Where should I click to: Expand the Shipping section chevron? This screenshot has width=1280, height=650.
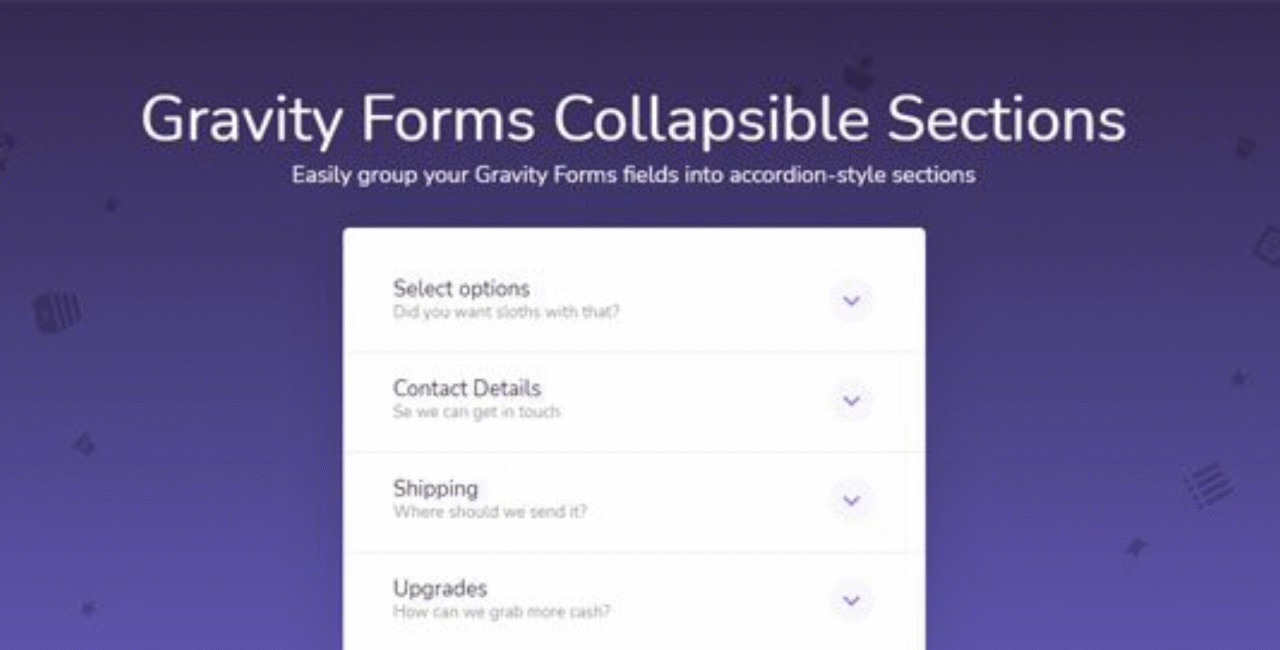pos(851,501)
